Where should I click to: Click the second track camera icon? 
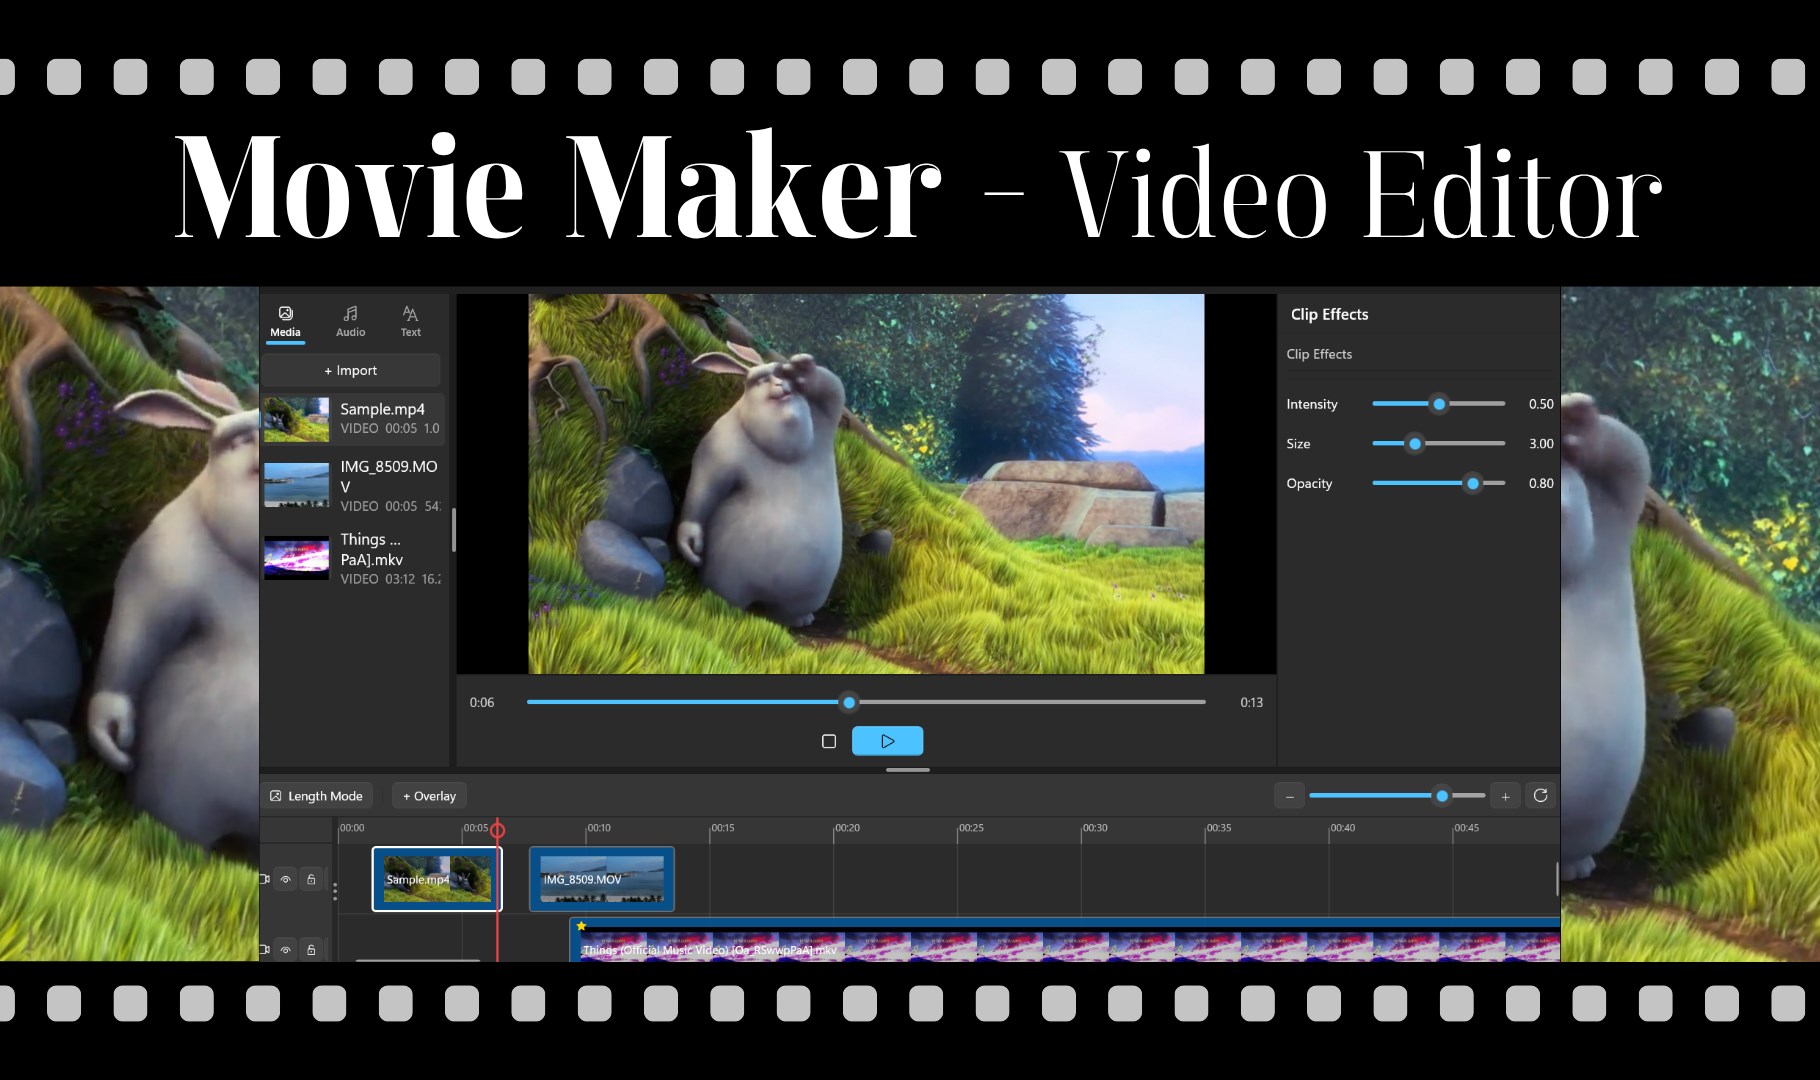pyautogui.click(x=265, y=950)
